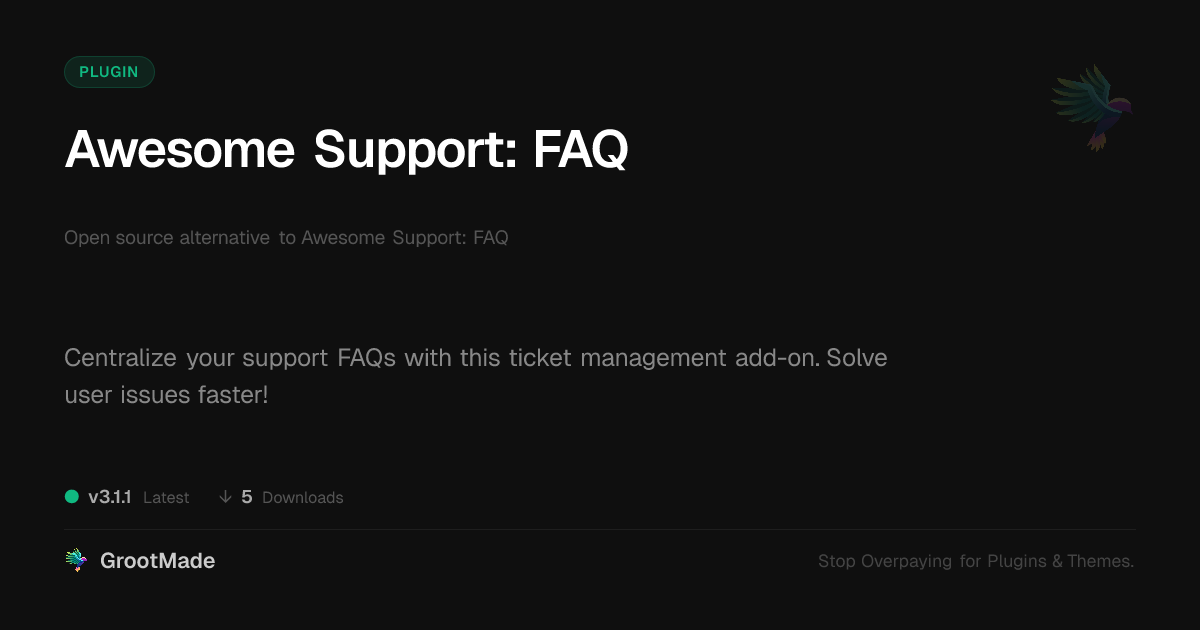Click the horizontal divider line above the footer

[x=600, y=529]
